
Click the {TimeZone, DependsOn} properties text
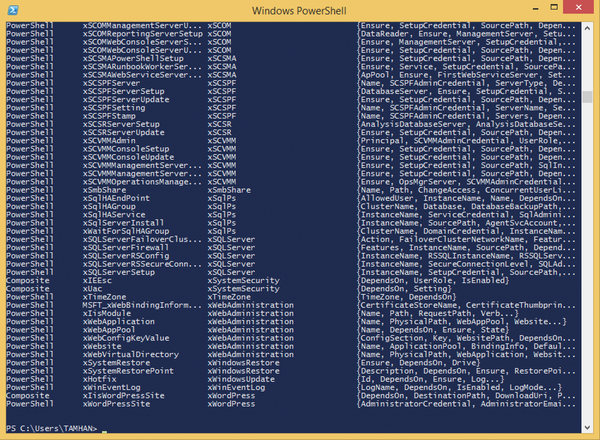pos(407,297)
